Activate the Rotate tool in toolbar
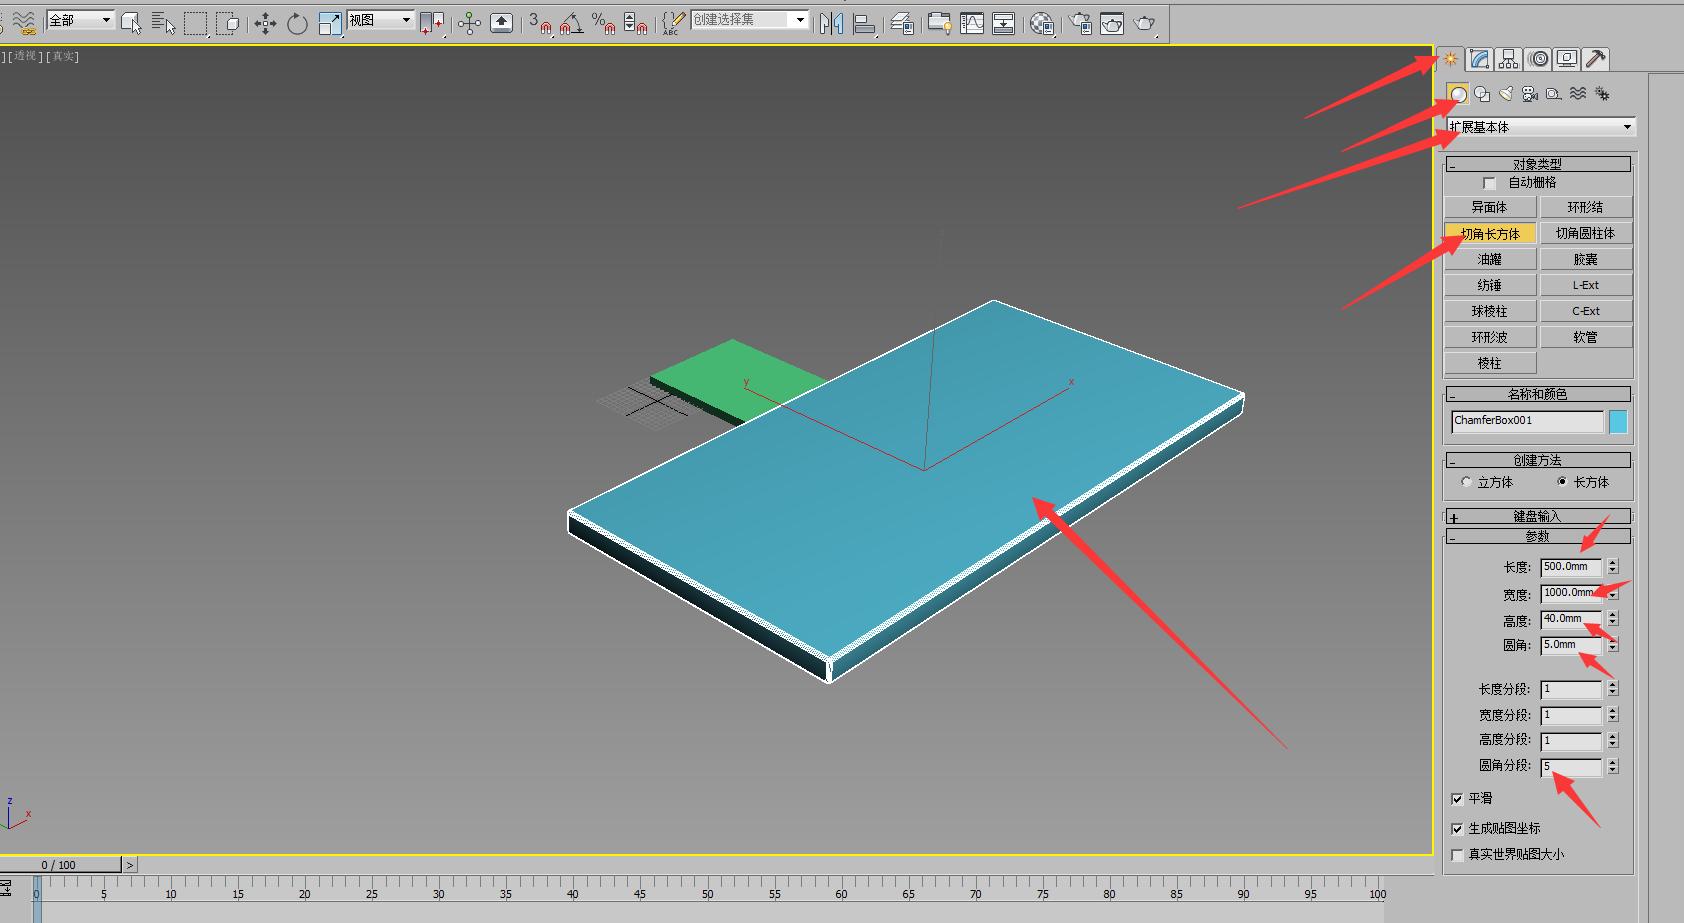This screenshot has width=1684, height=923. pos(297,23)
